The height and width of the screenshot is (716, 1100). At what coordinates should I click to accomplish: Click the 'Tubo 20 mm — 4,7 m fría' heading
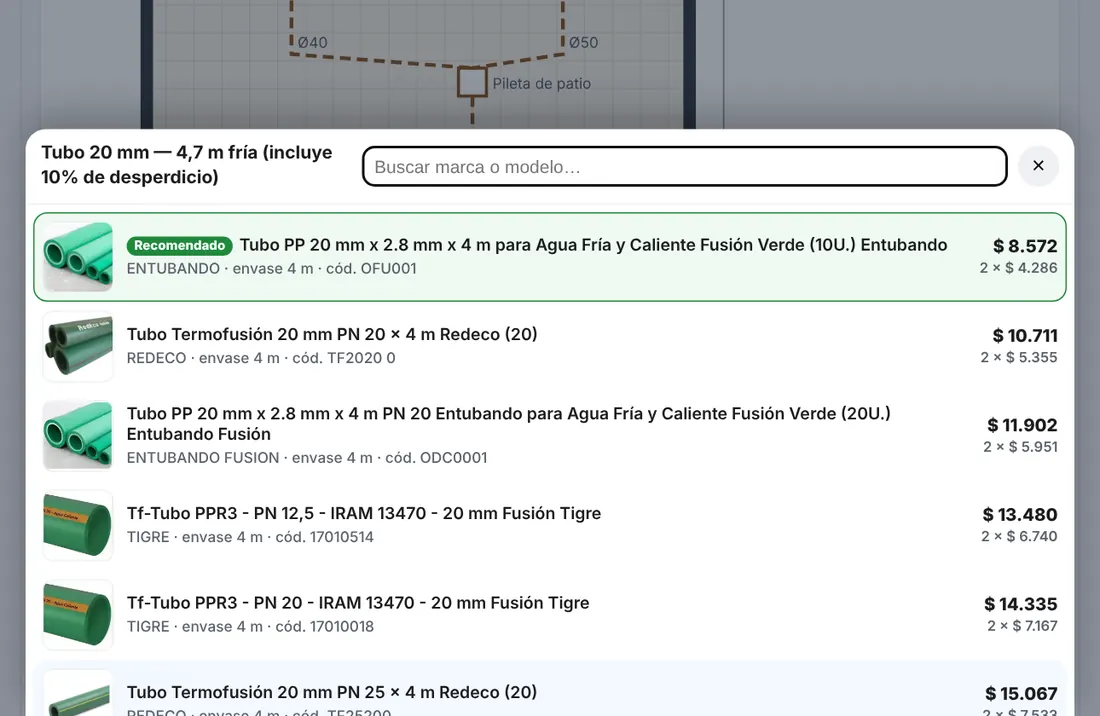pos(187,165)
